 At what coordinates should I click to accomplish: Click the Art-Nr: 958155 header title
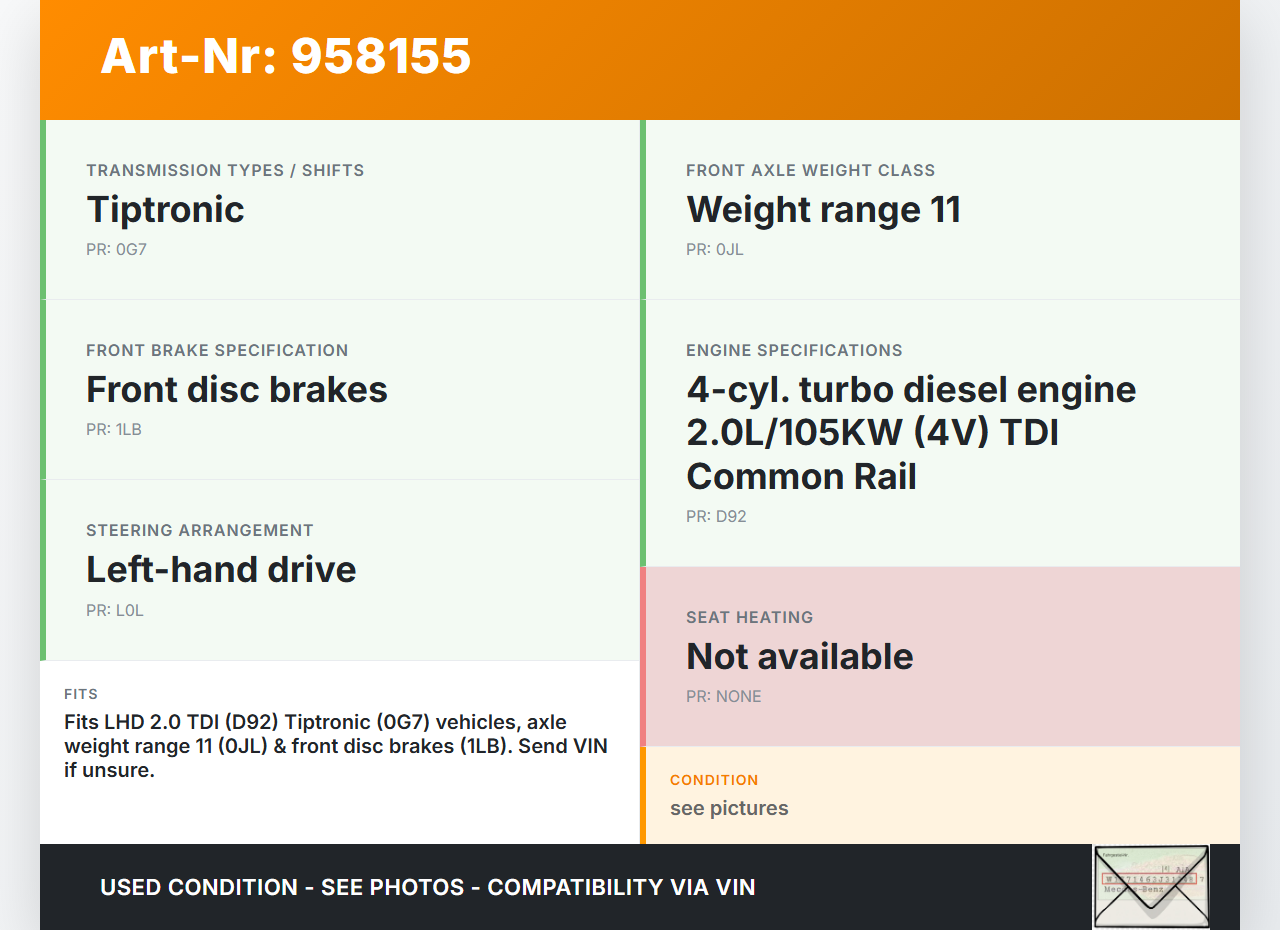(x=286, y=56)
